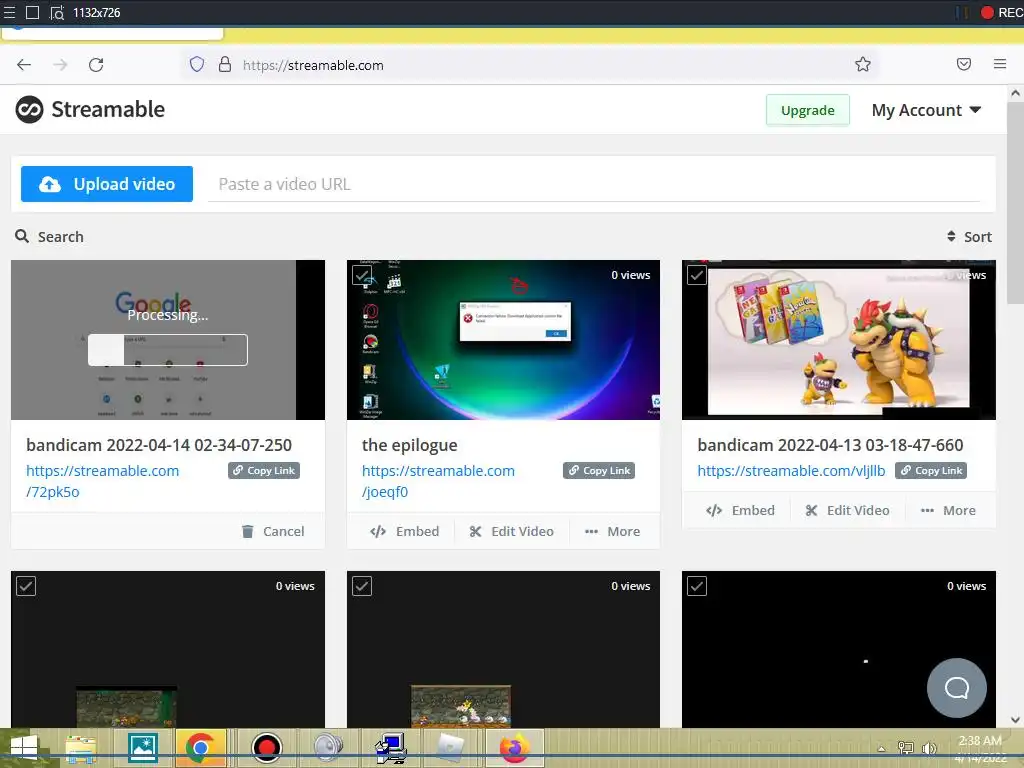Open the photos app taskbar icon
This screenshot has width=1024, height=768.
142,748
